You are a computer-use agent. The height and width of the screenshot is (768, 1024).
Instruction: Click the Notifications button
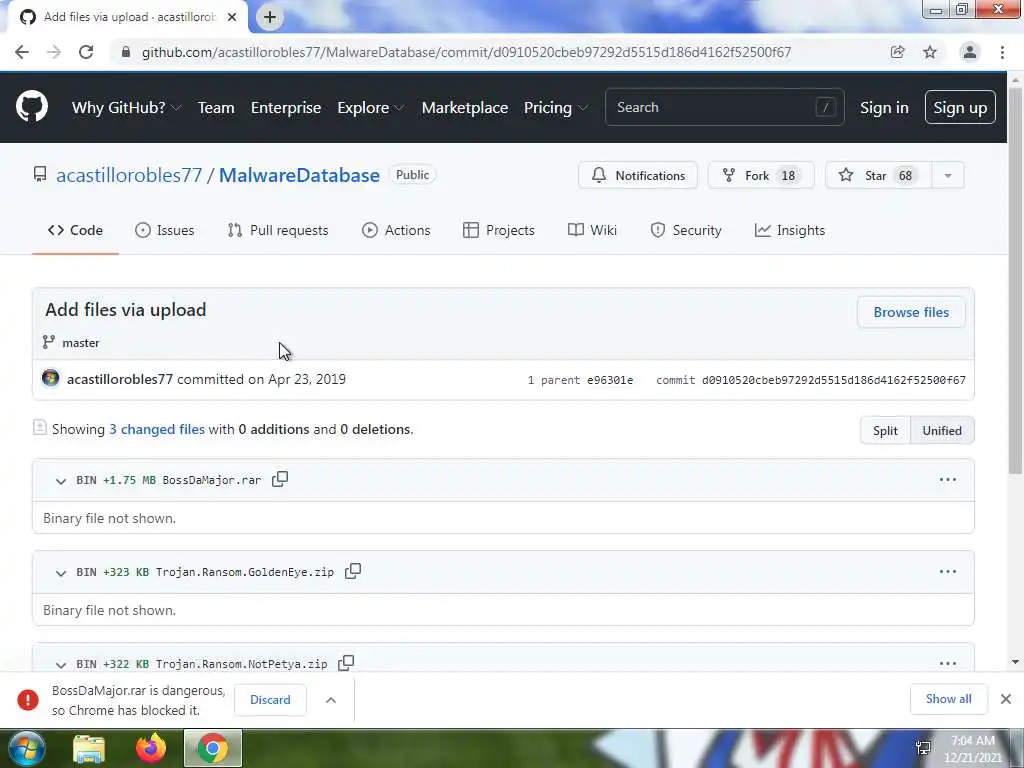(638, 175)
